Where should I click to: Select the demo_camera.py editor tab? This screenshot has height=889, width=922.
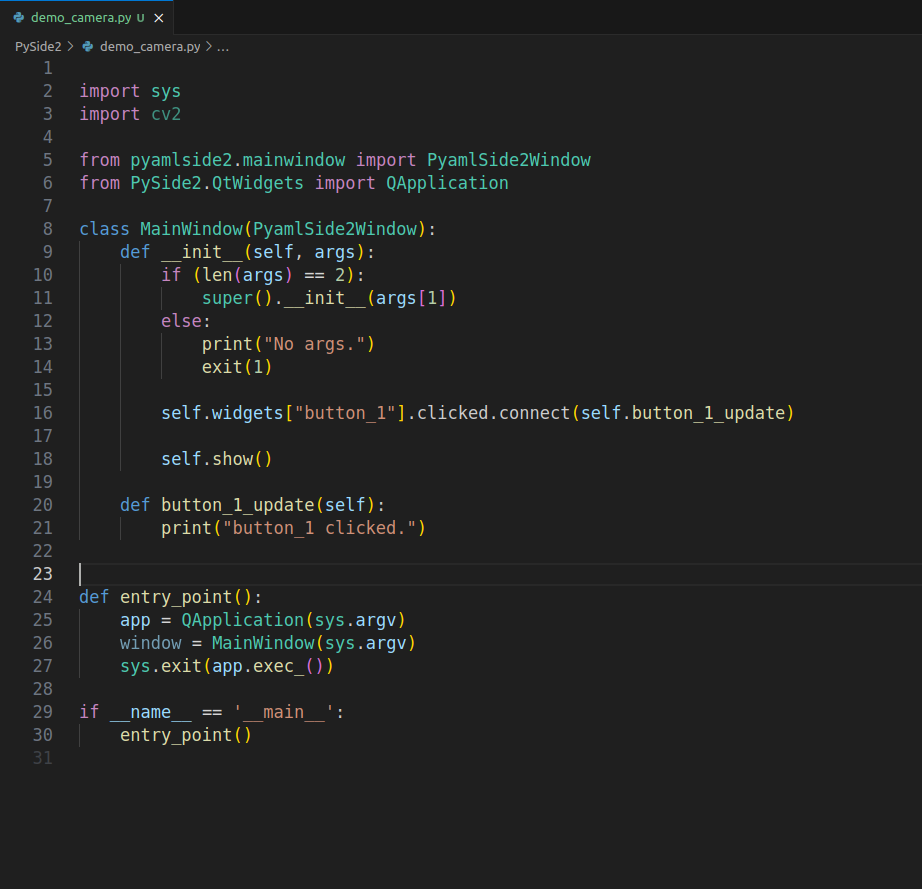click(x=86, y=18)
